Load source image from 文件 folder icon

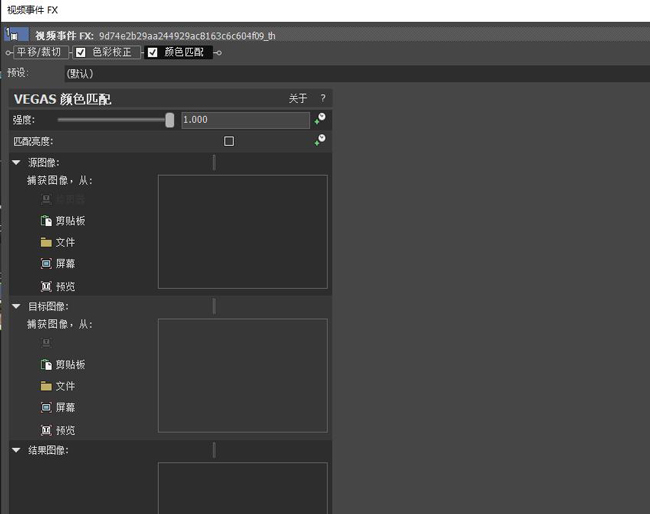[46, 242]
